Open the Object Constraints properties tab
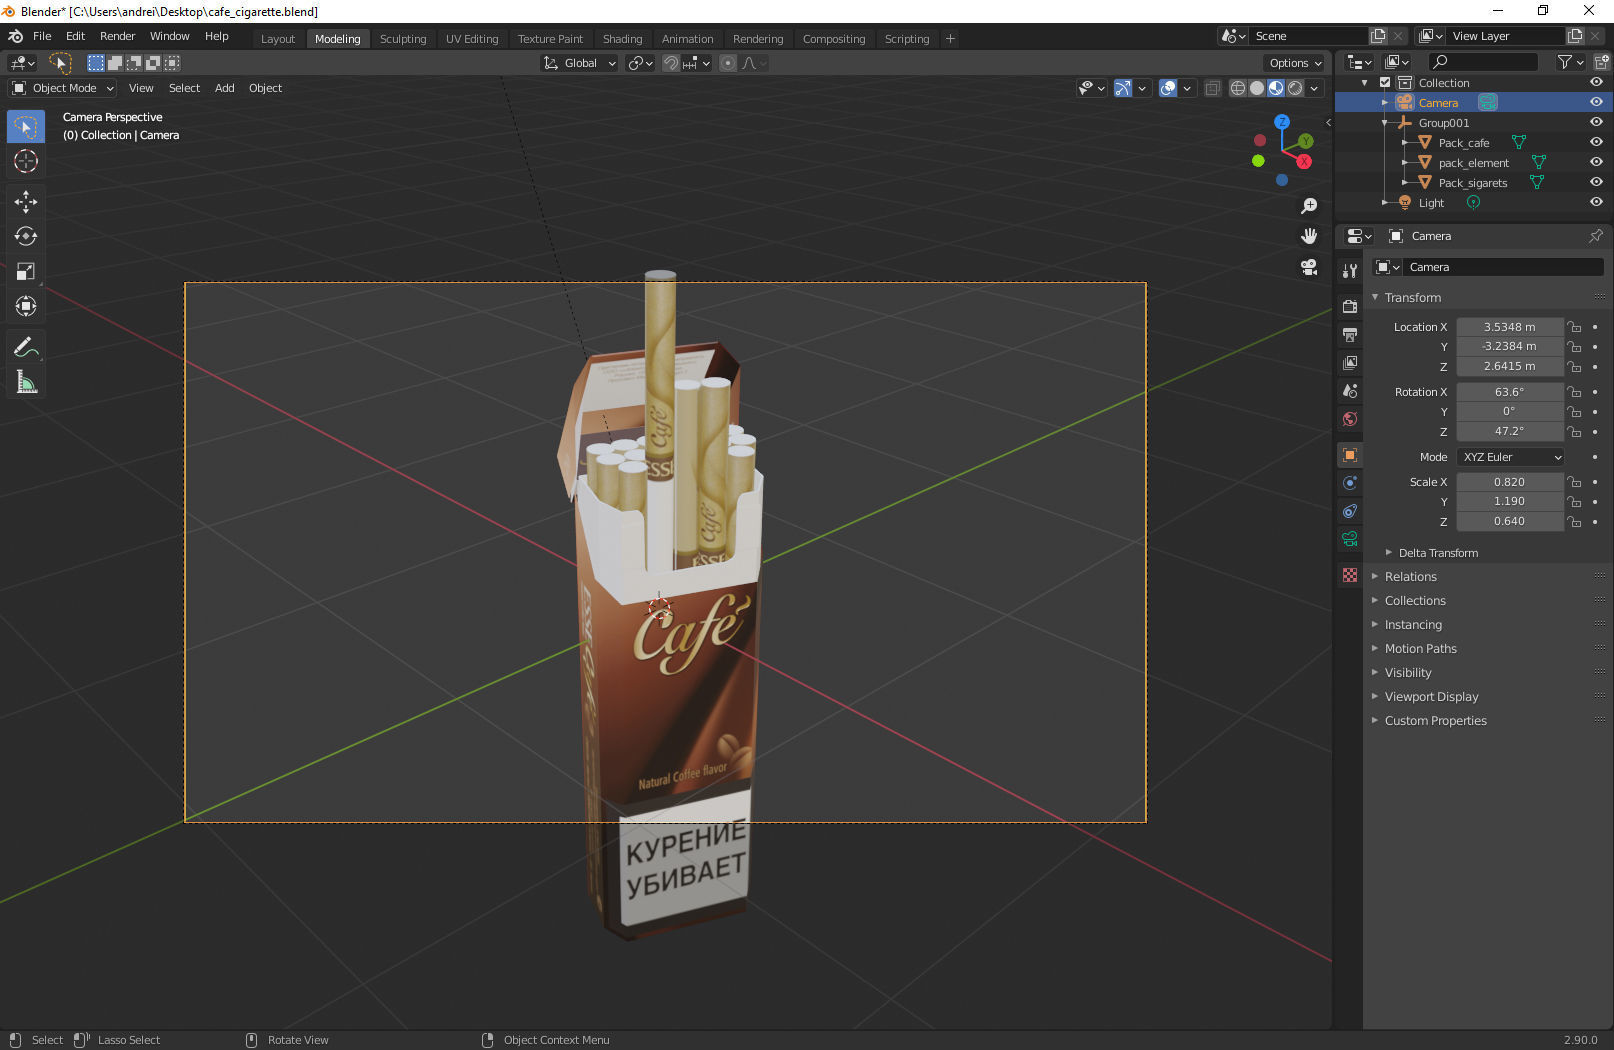Image resolution: width=1614 pixels, height=1050 pixels. coord(1350,511)
